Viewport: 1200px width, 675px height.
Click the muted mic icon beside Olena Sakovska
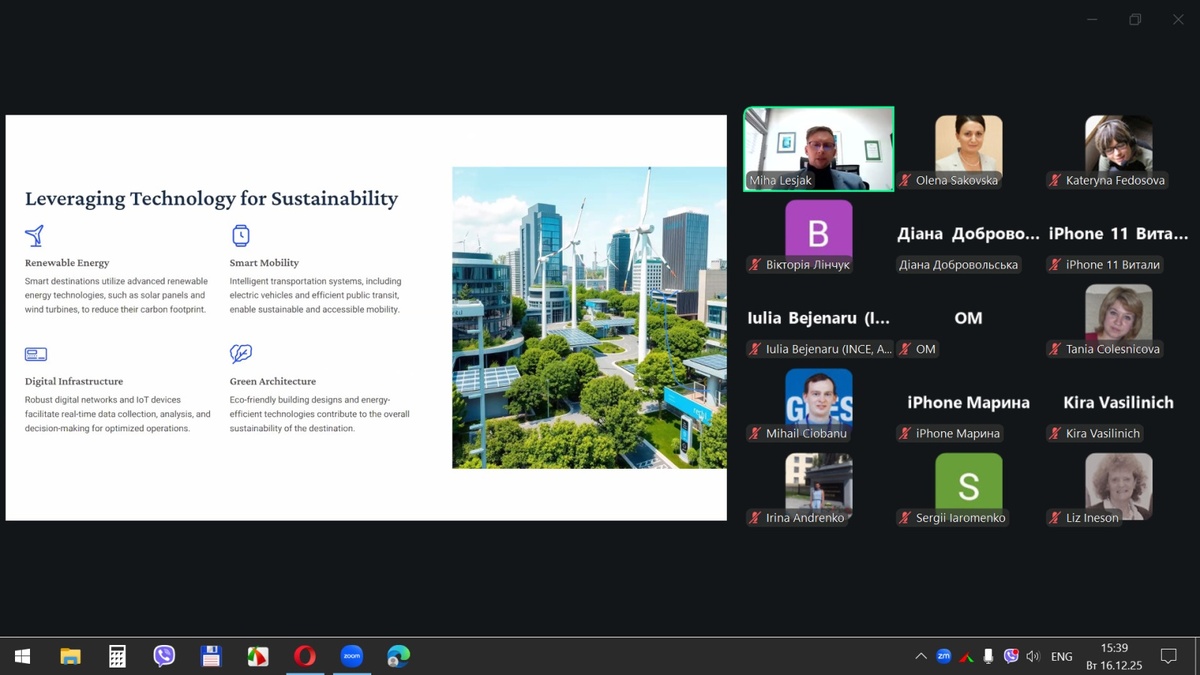905,181
